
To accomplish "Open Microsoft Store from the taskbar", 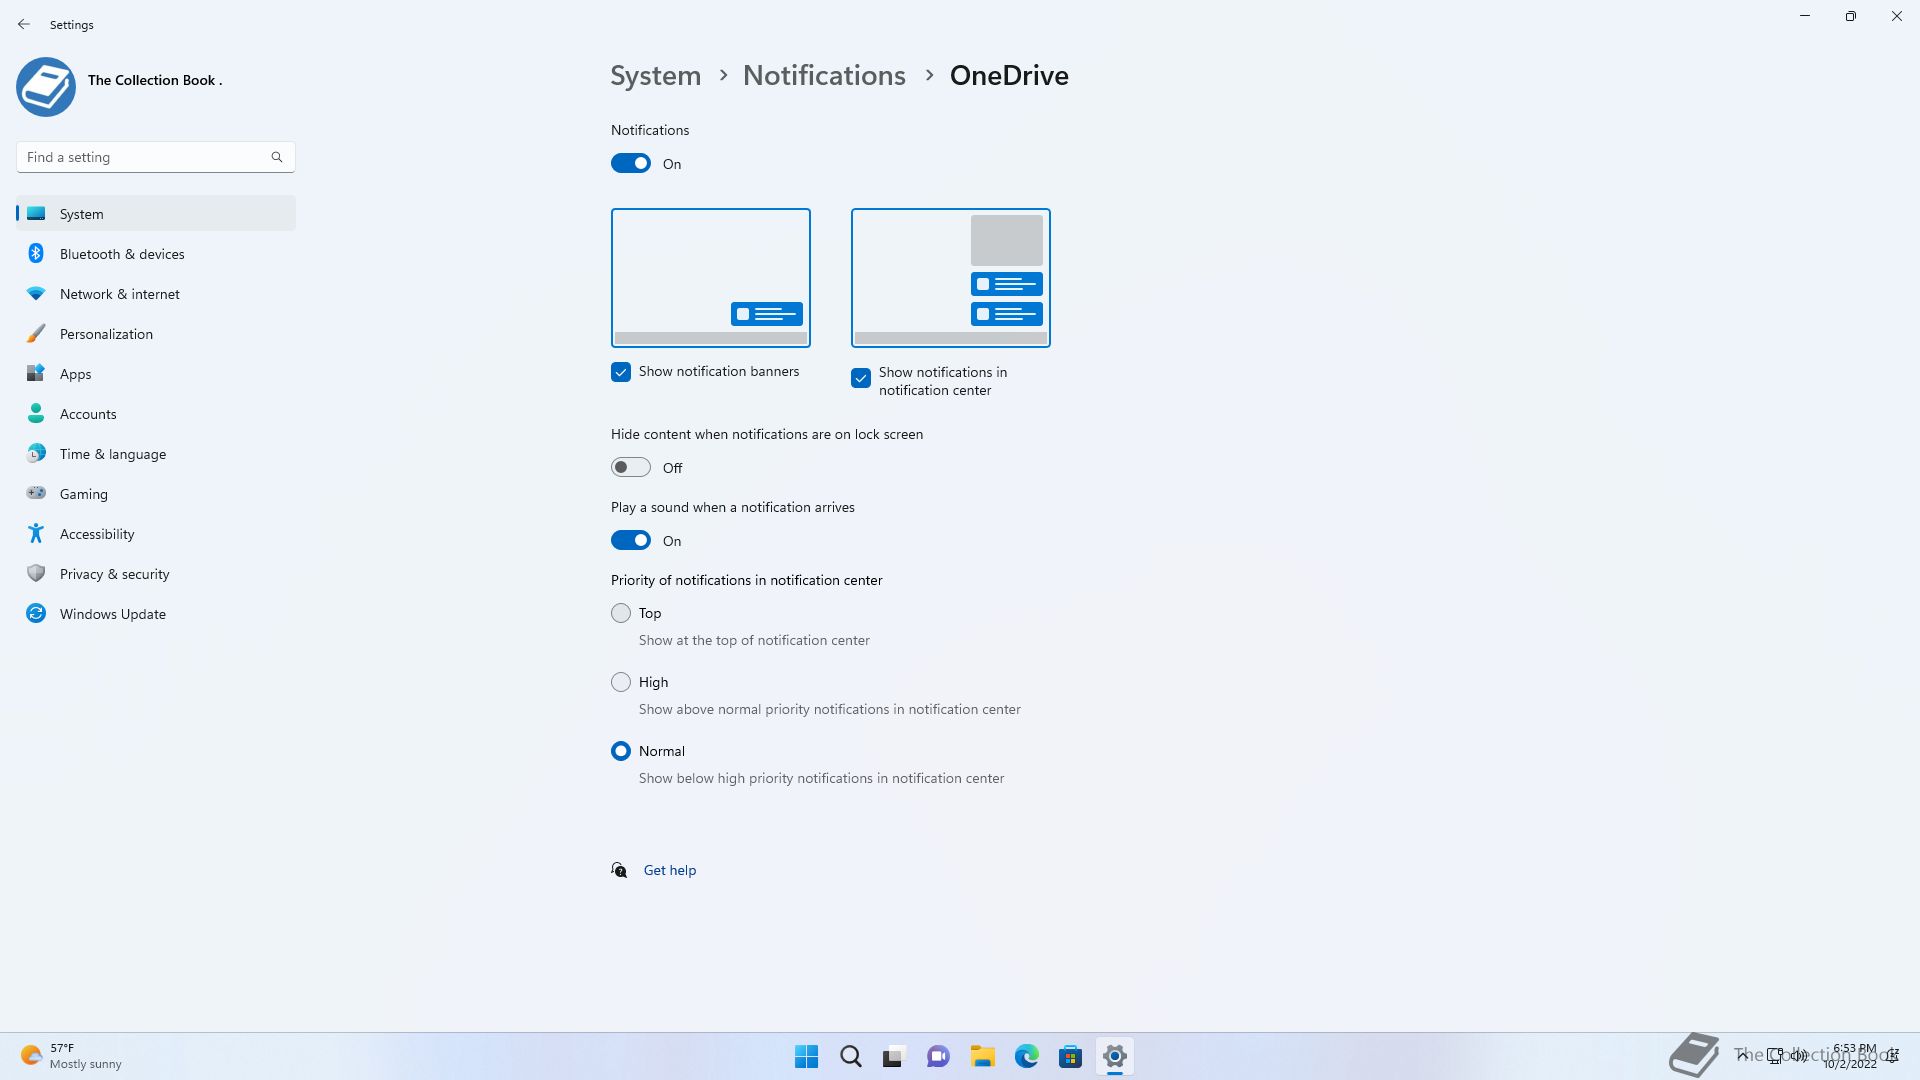I will [x=1070, y=1056].
